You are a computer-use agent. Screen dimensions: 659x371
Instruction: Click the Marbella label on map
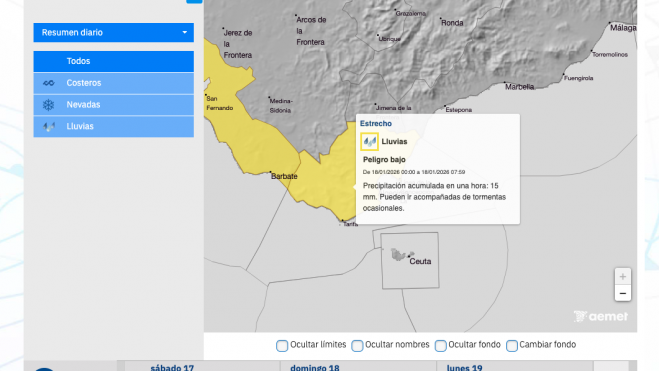pyautogui.click(x=519, y=87)
